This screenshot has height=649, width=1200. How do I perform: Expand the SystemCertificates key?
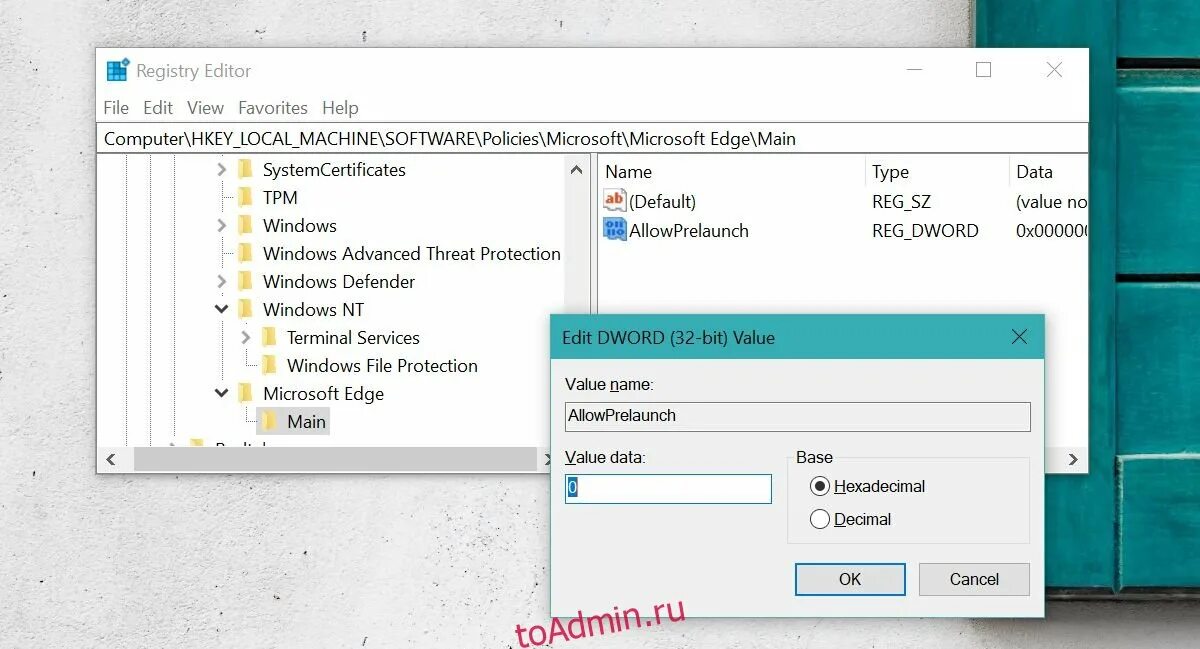point(222,170)
